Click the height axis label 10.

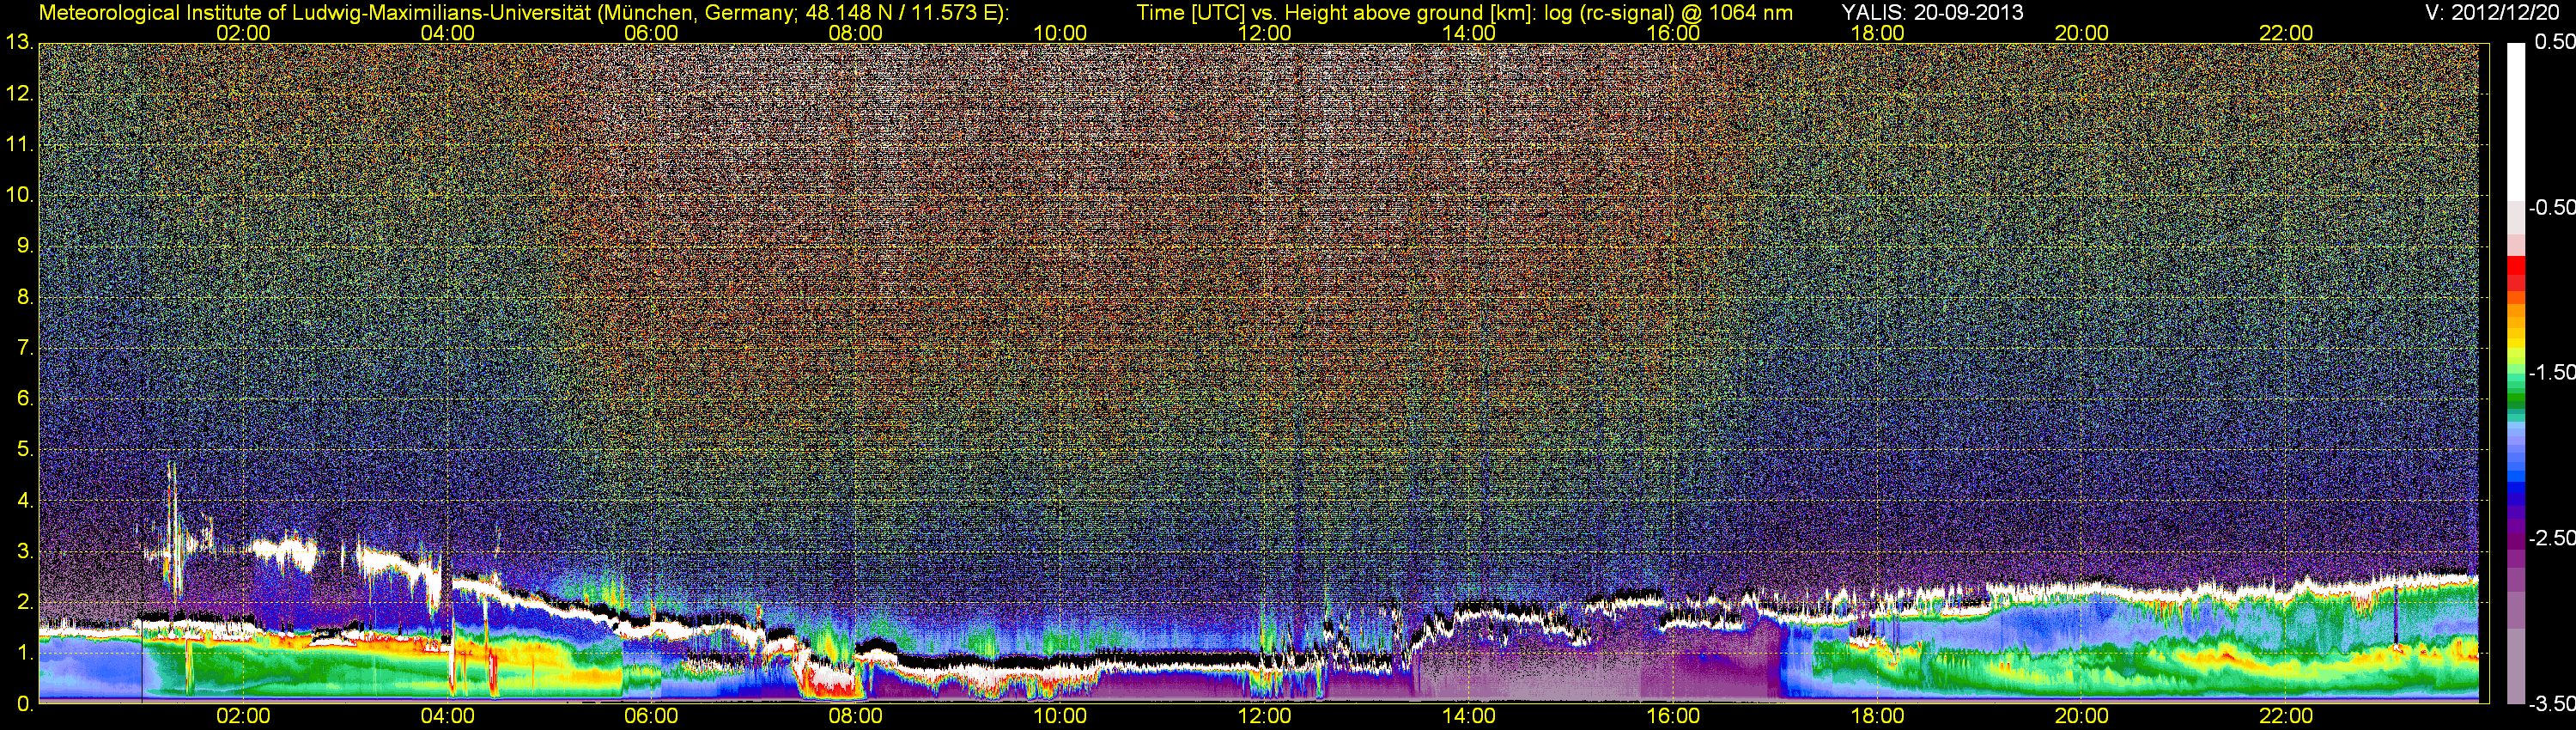19,195
